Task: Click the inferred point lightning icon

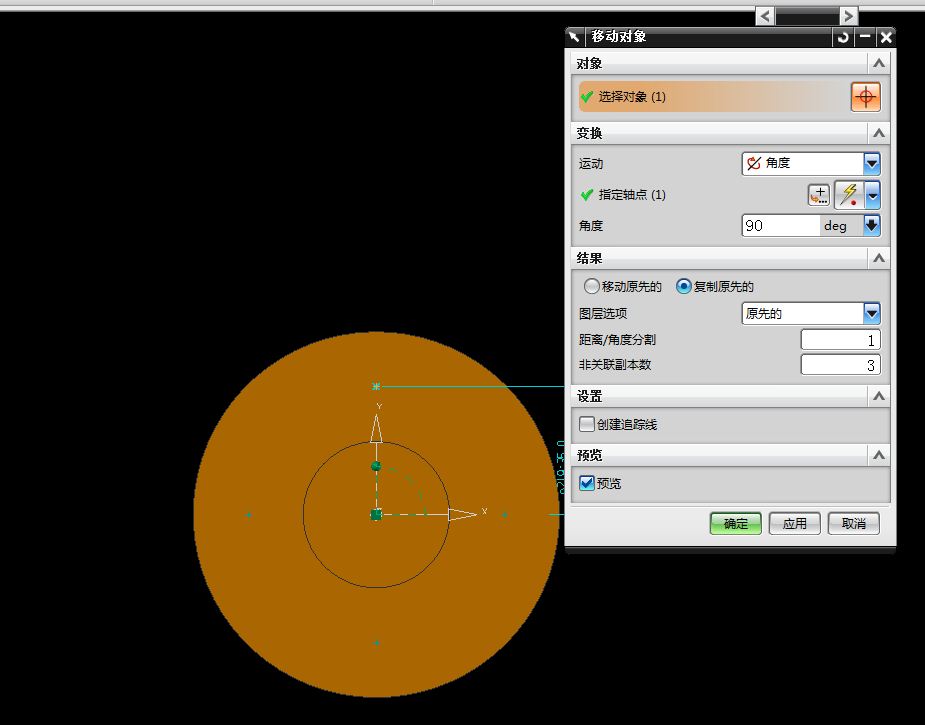Action: (849, 195)
